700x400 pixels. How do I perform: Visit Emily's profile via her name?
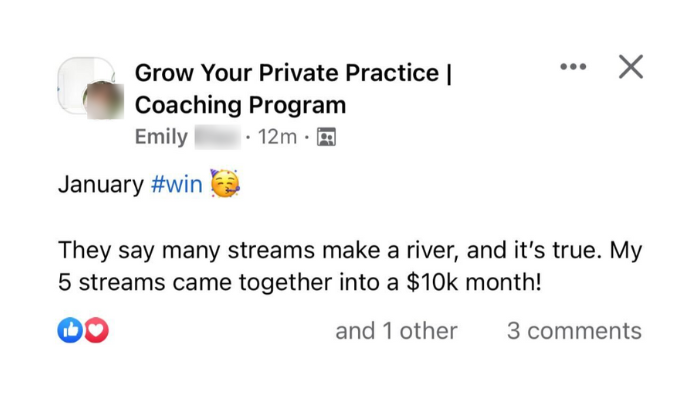[x=161, y=137]
